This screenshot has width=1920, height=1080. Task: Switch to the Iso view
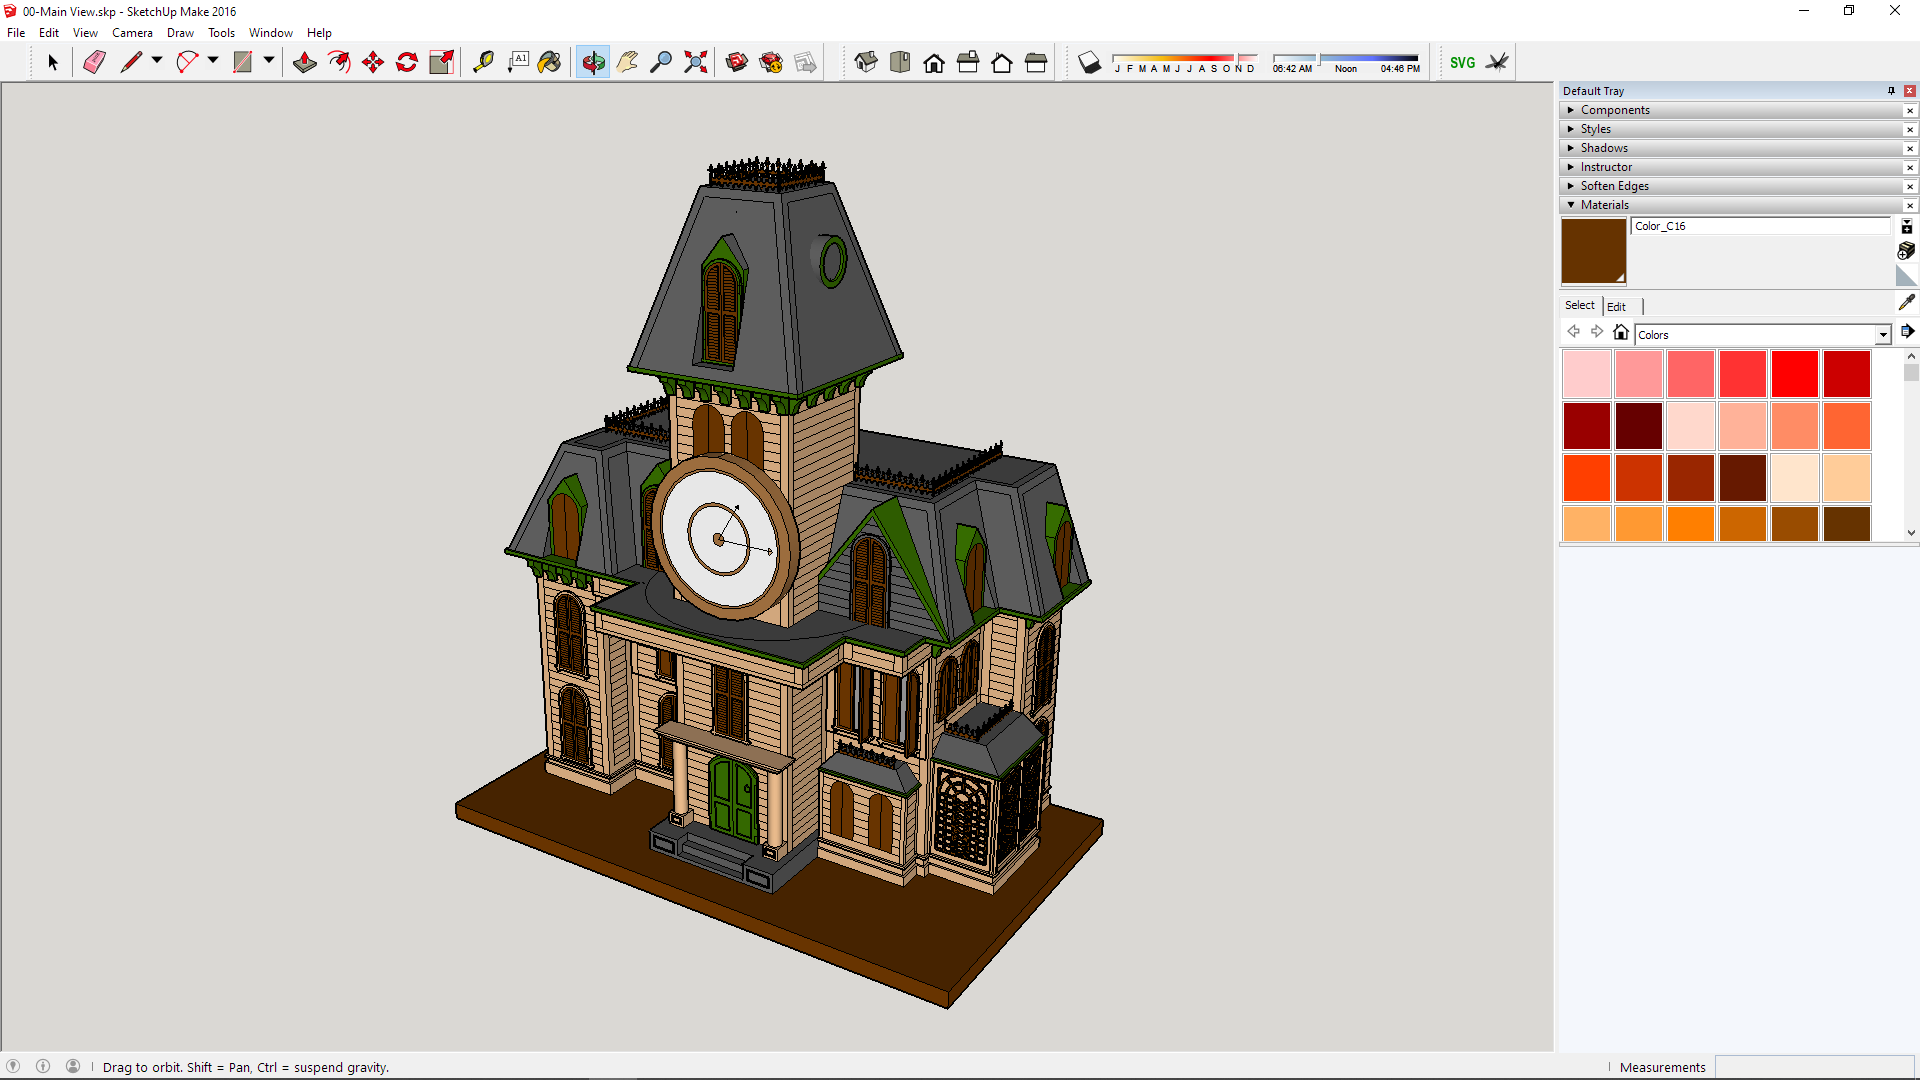tap(866, 62)
